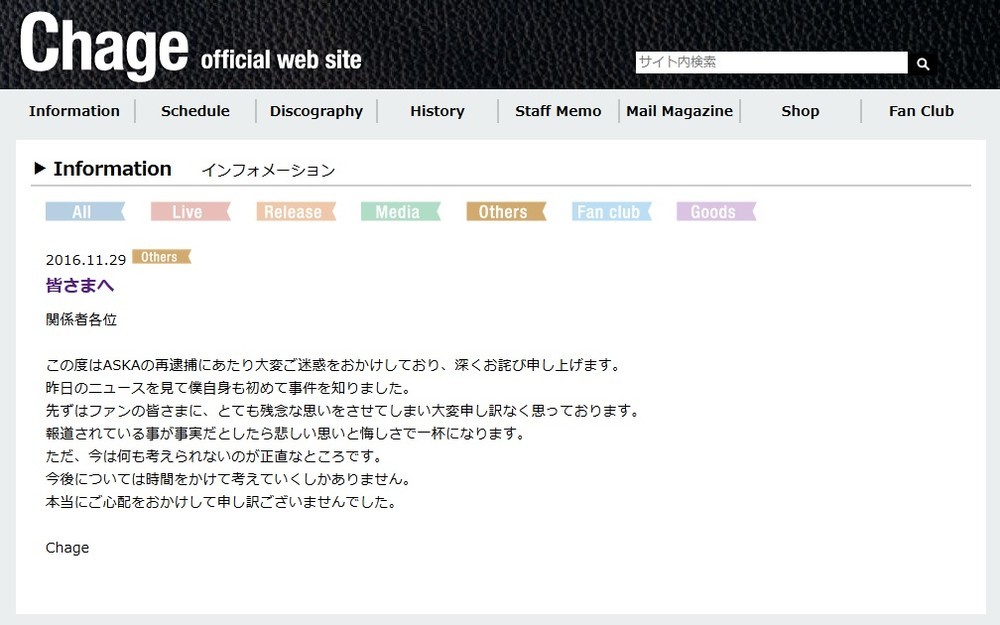Click the black triangle beside Information heading
Screen dimensions: 1000x625
[x=40, y=168]
